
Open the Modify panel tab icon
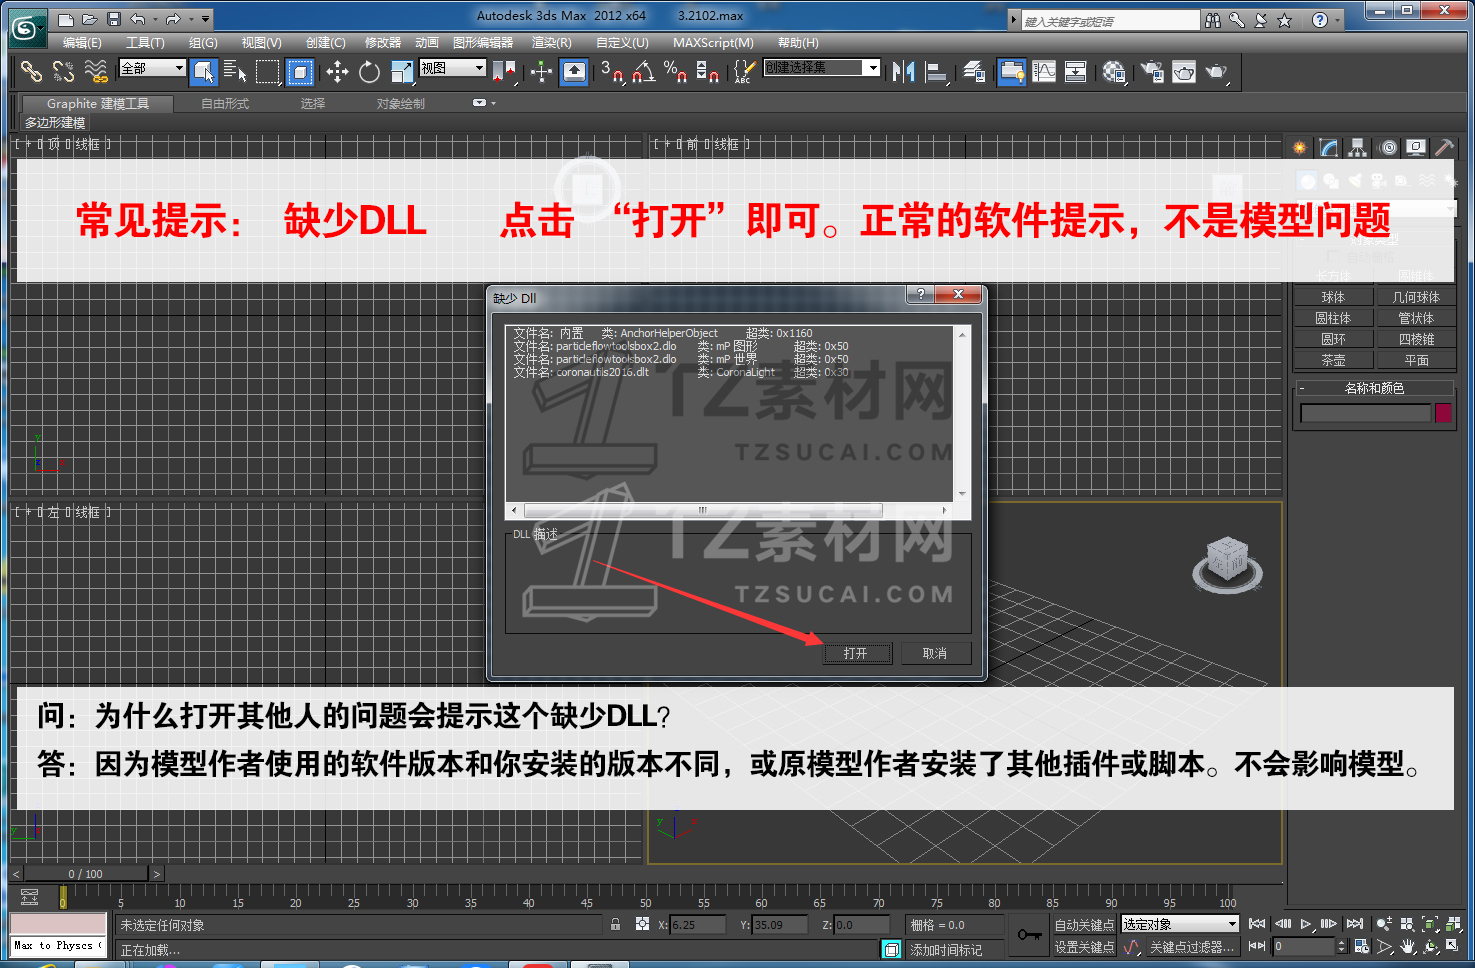[1328, 148]
